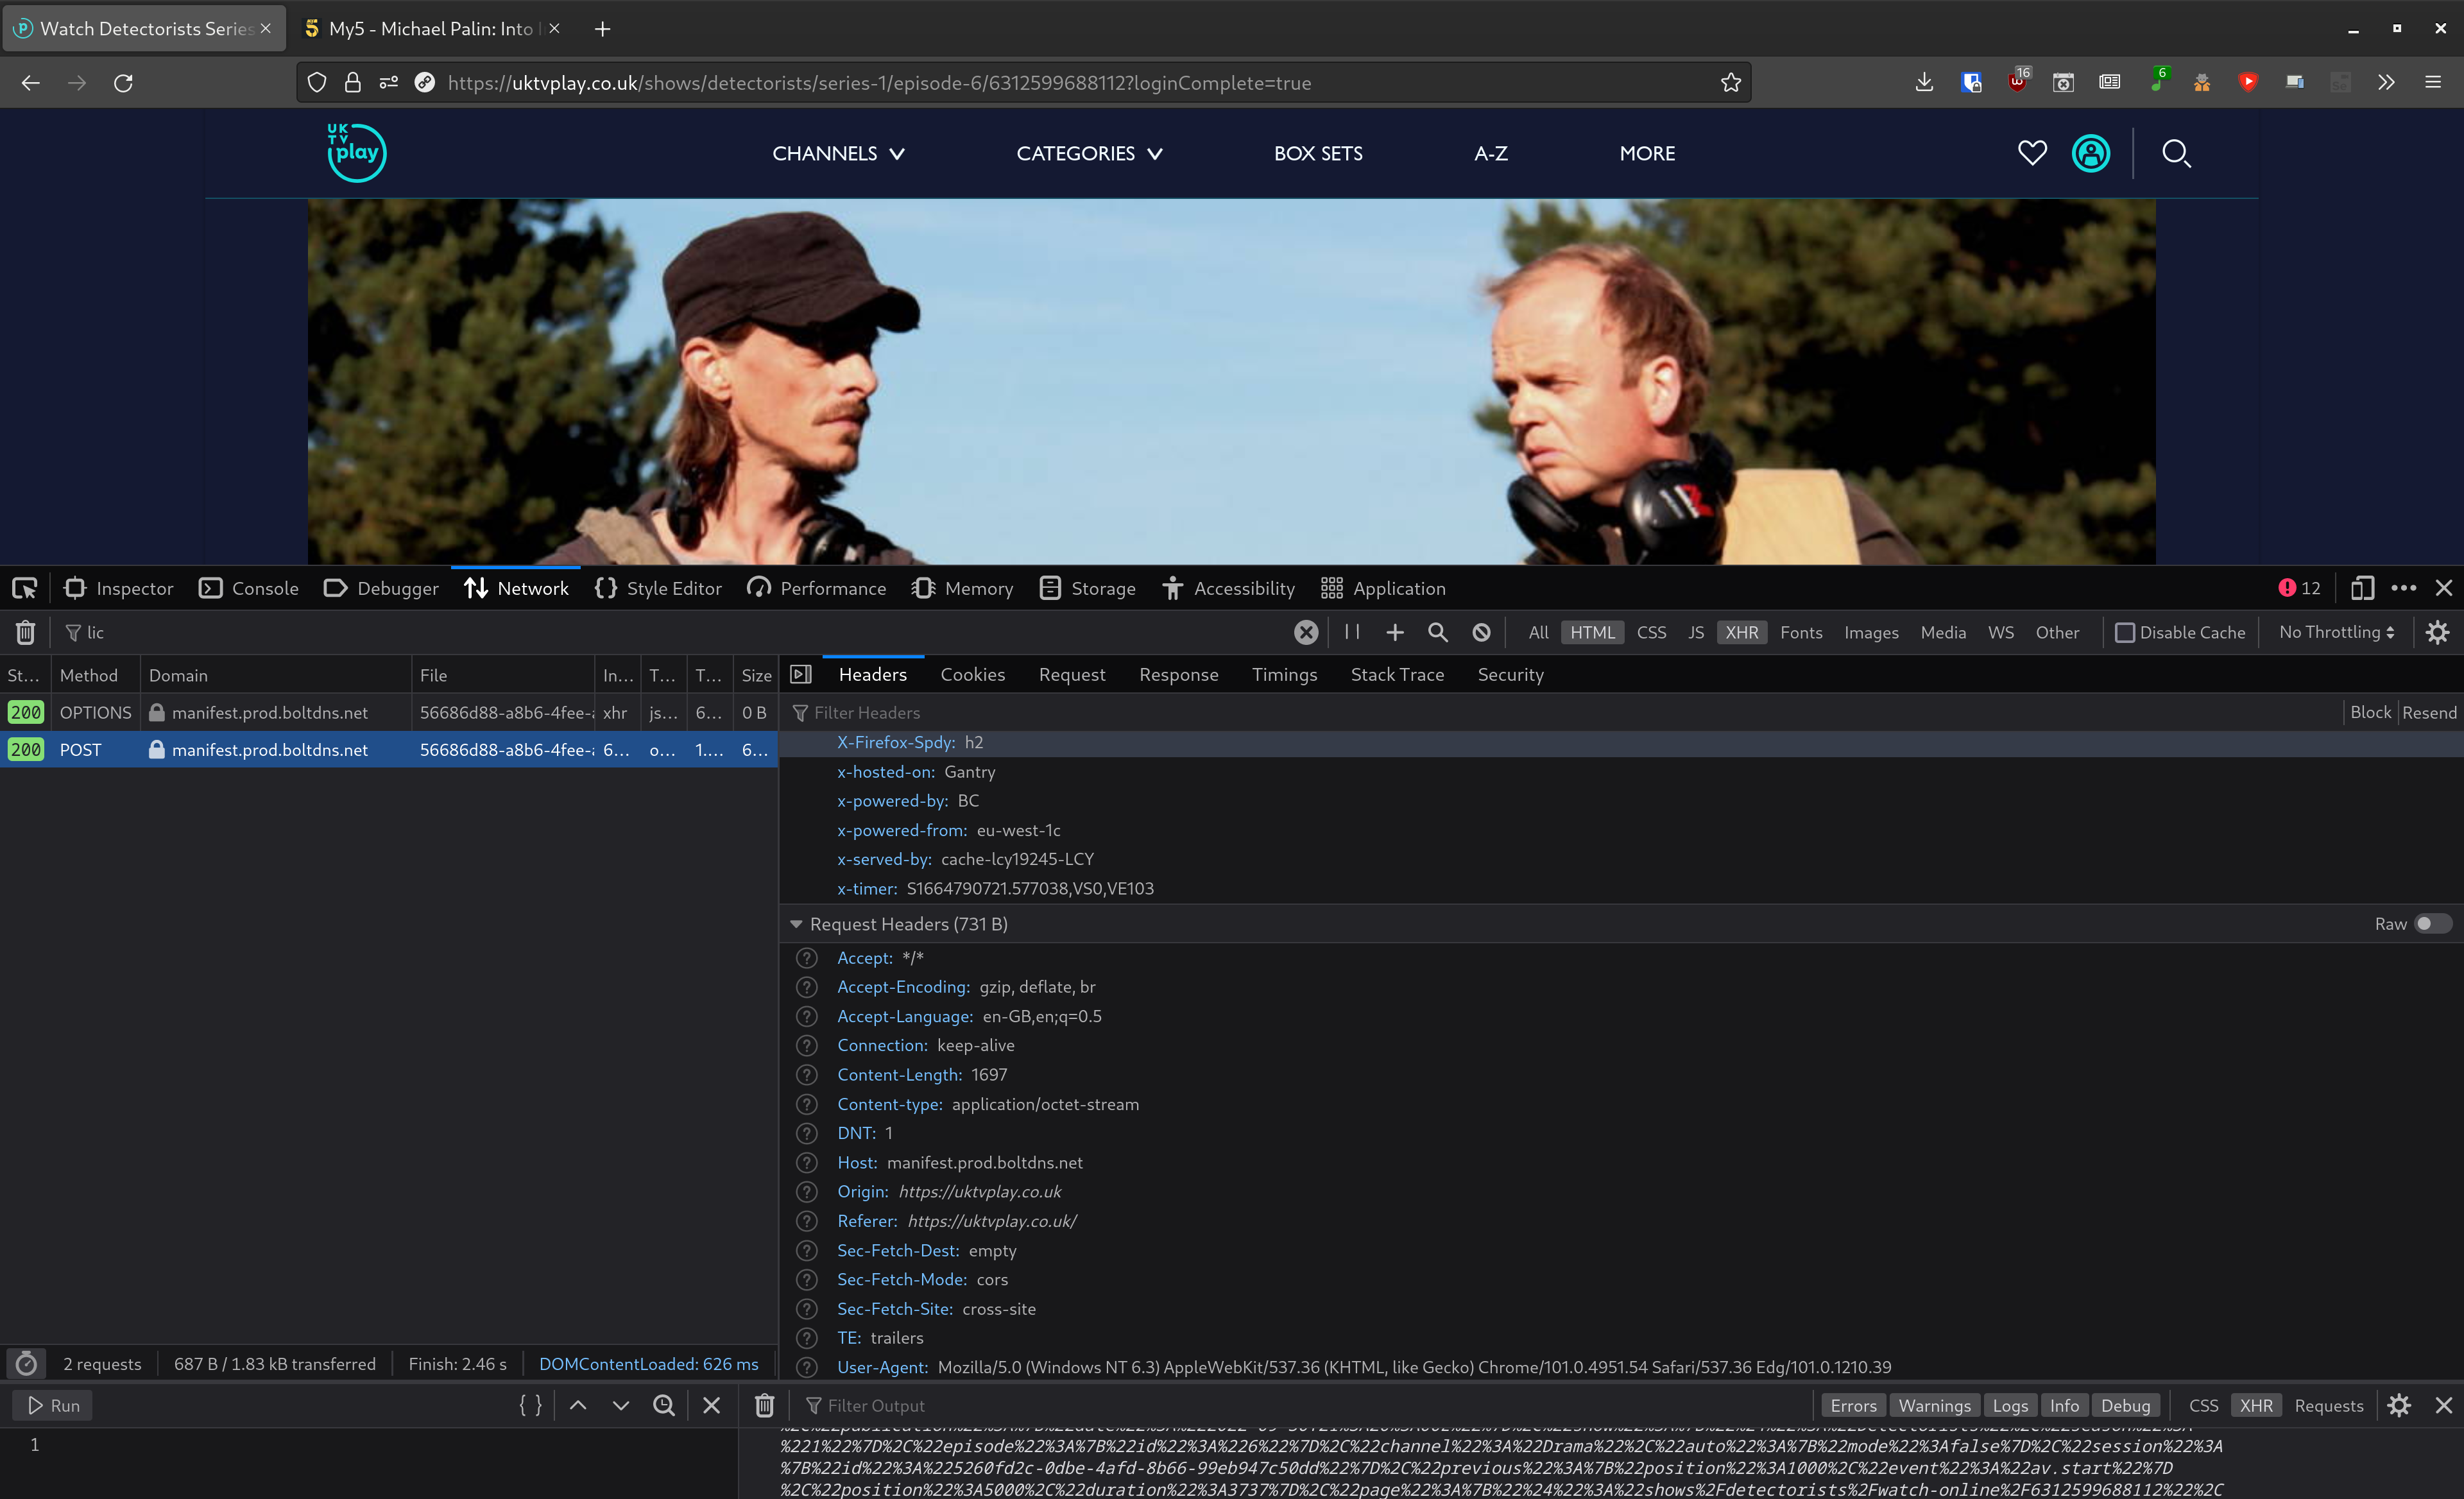The image size is (2464, 1499).
Task: Click the request blocking icon
Action: (1481, 632)
